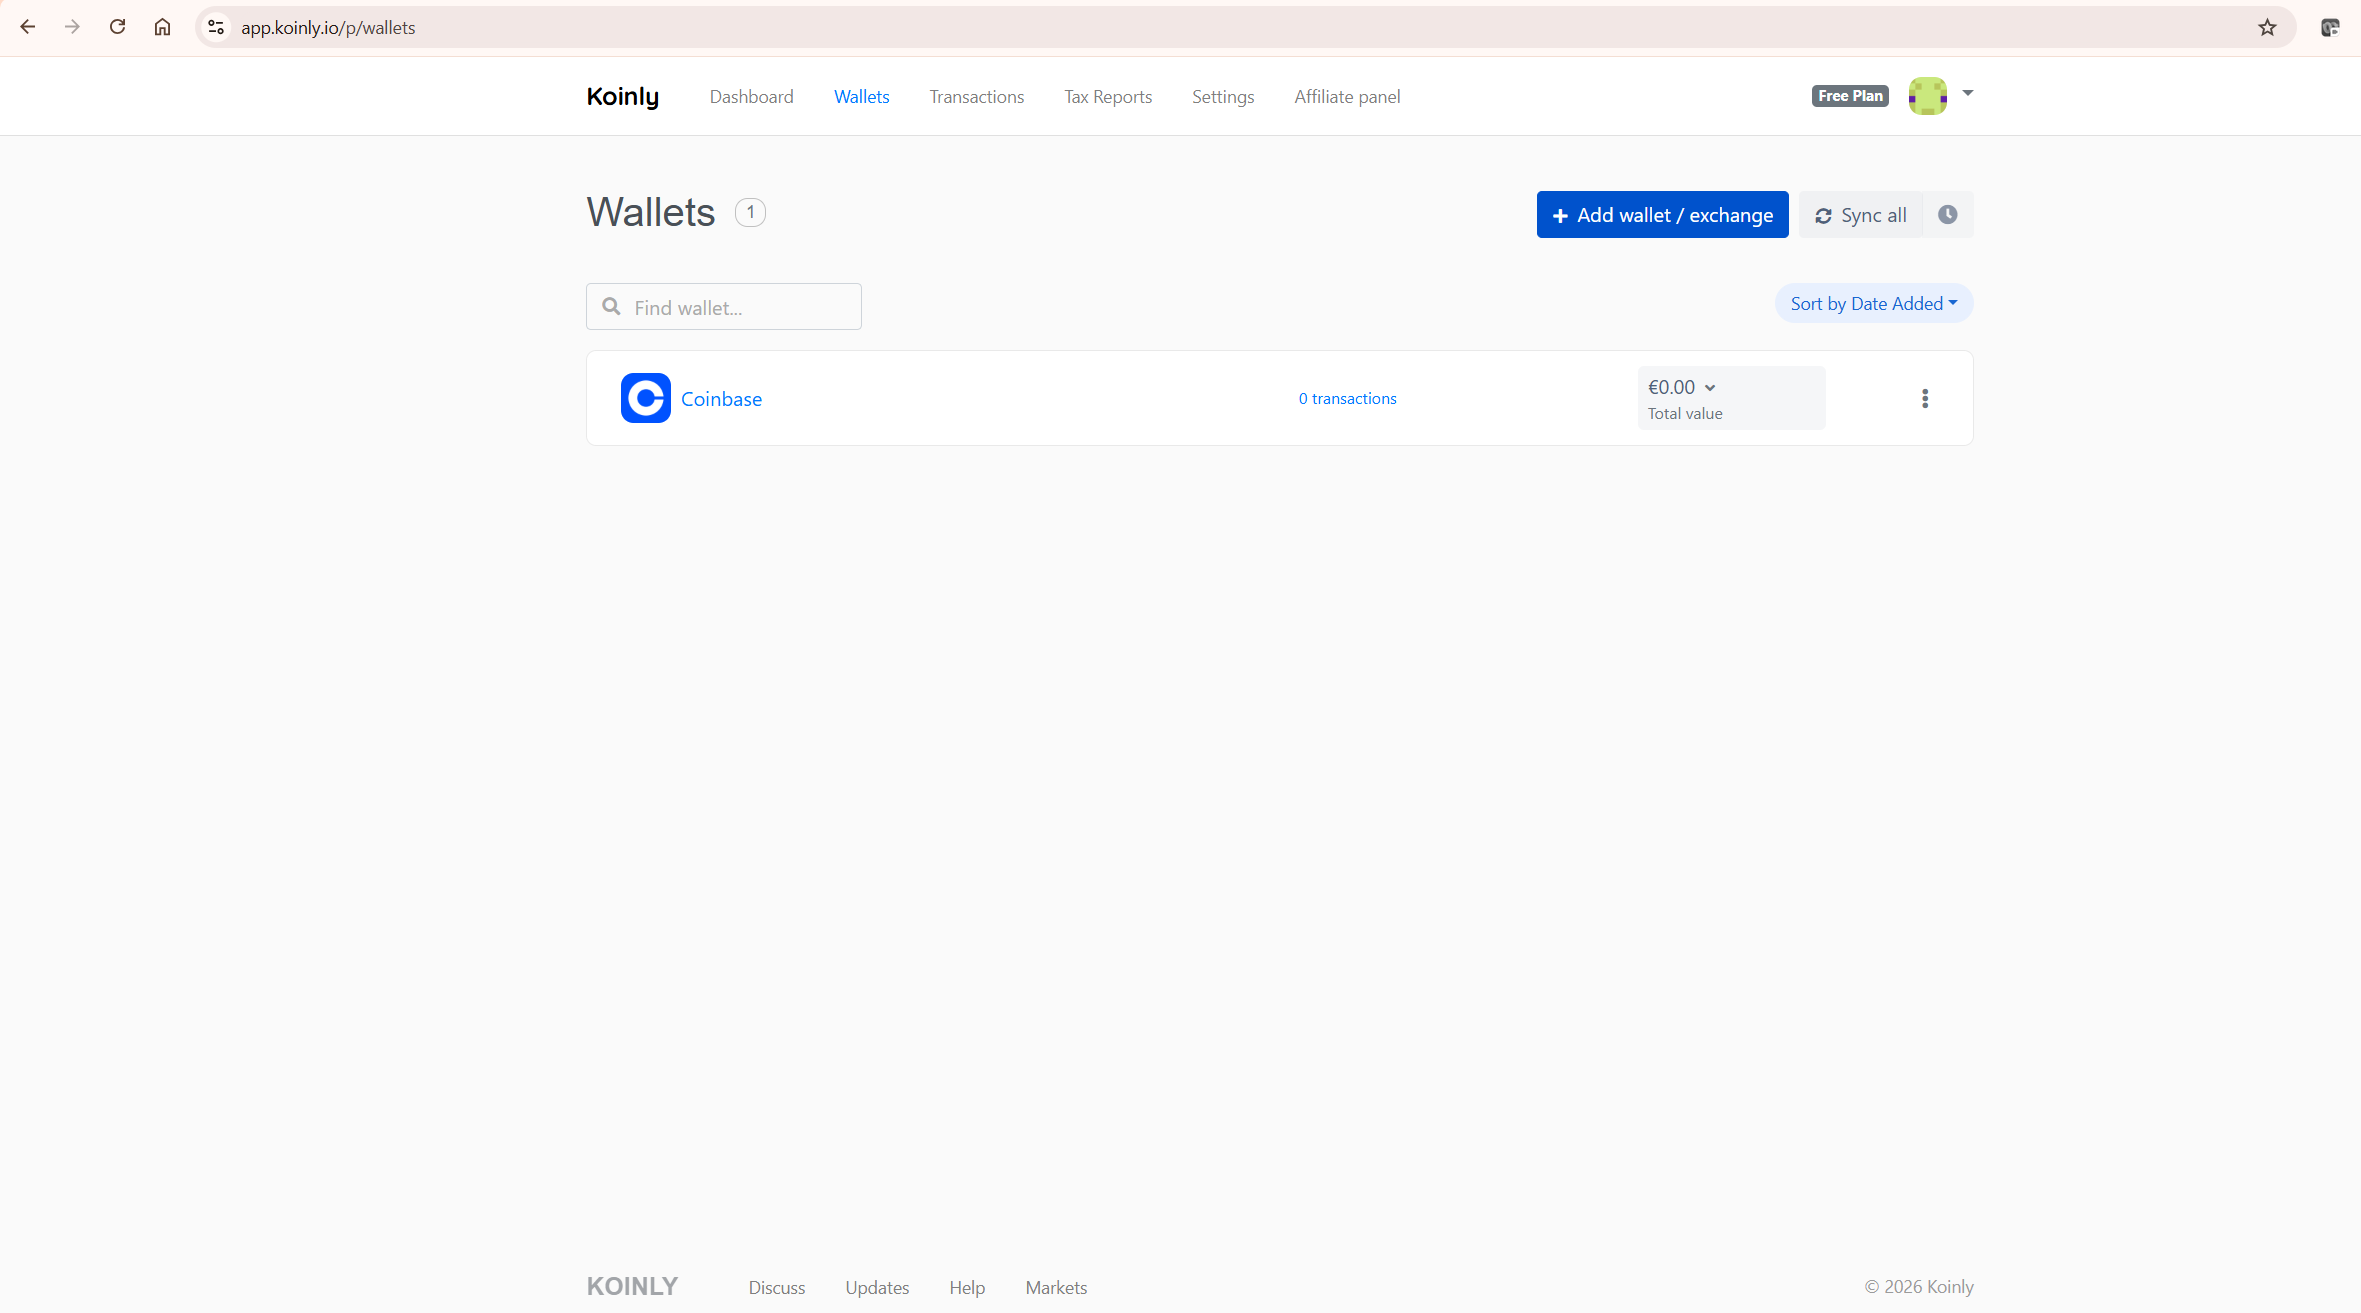Open the Tax Reports section

1107,96
